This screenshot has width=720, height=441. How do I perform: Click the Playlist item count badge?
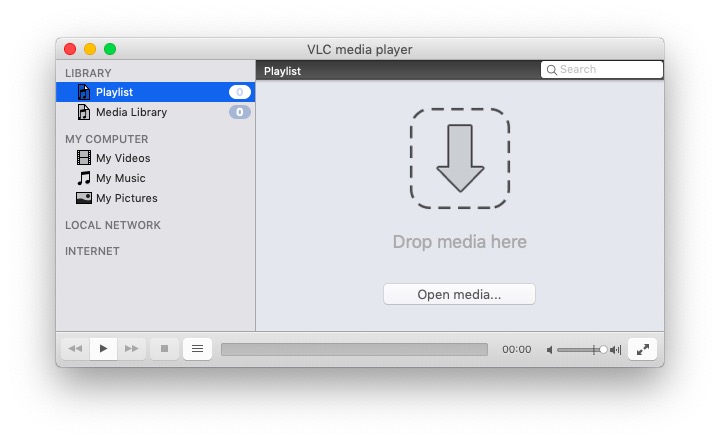pos(240,92)
